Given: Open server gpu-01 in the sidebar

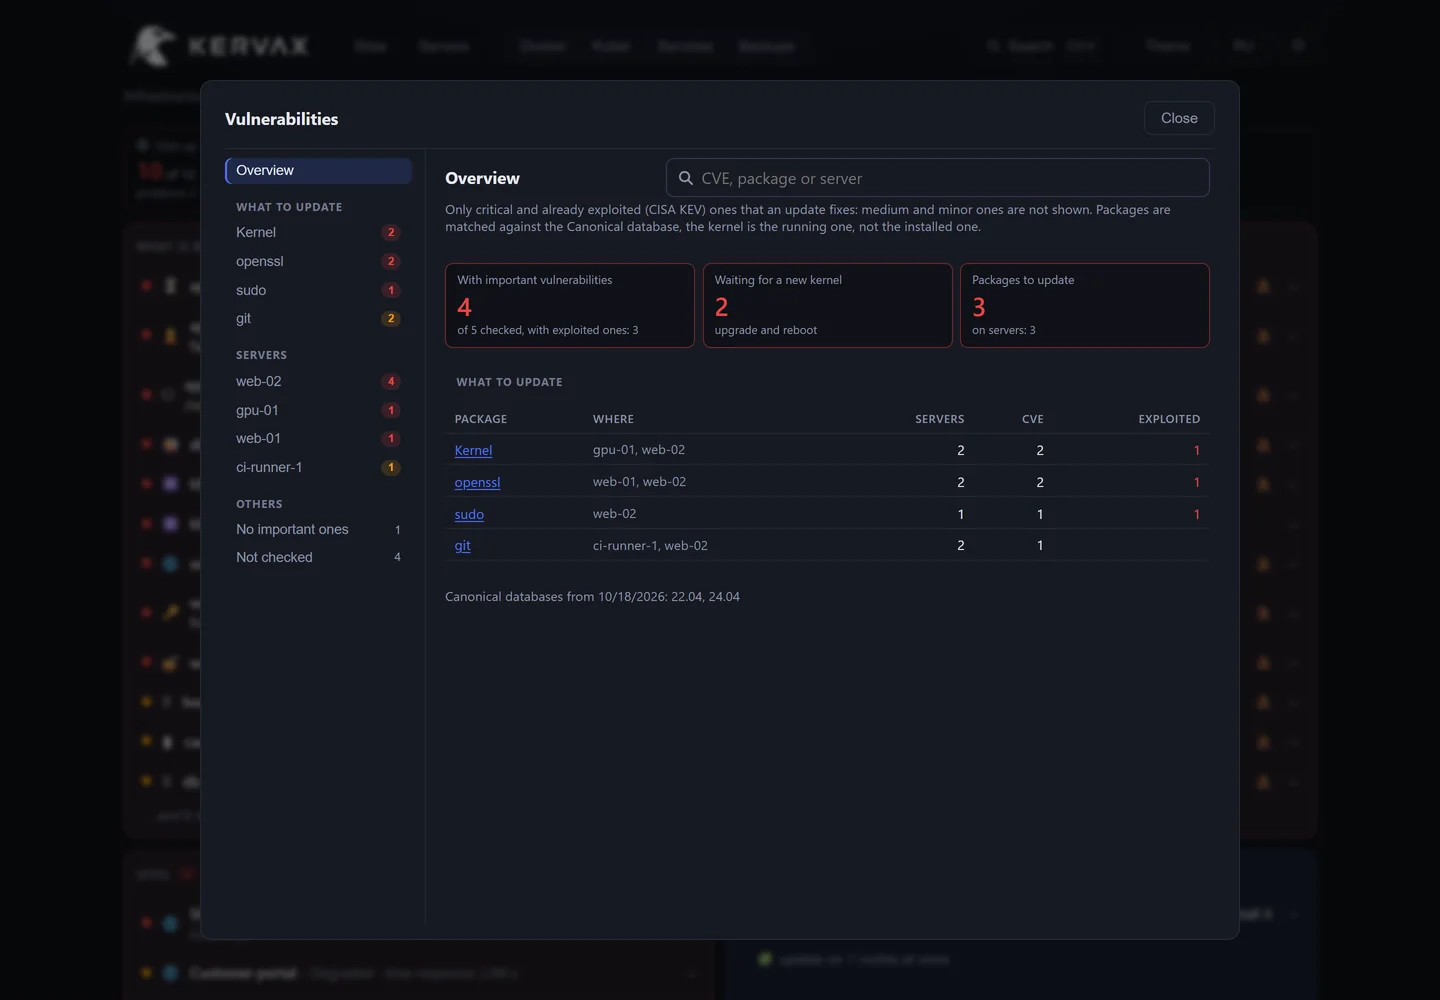Looking at the screenshot, I should coord(319,410).
